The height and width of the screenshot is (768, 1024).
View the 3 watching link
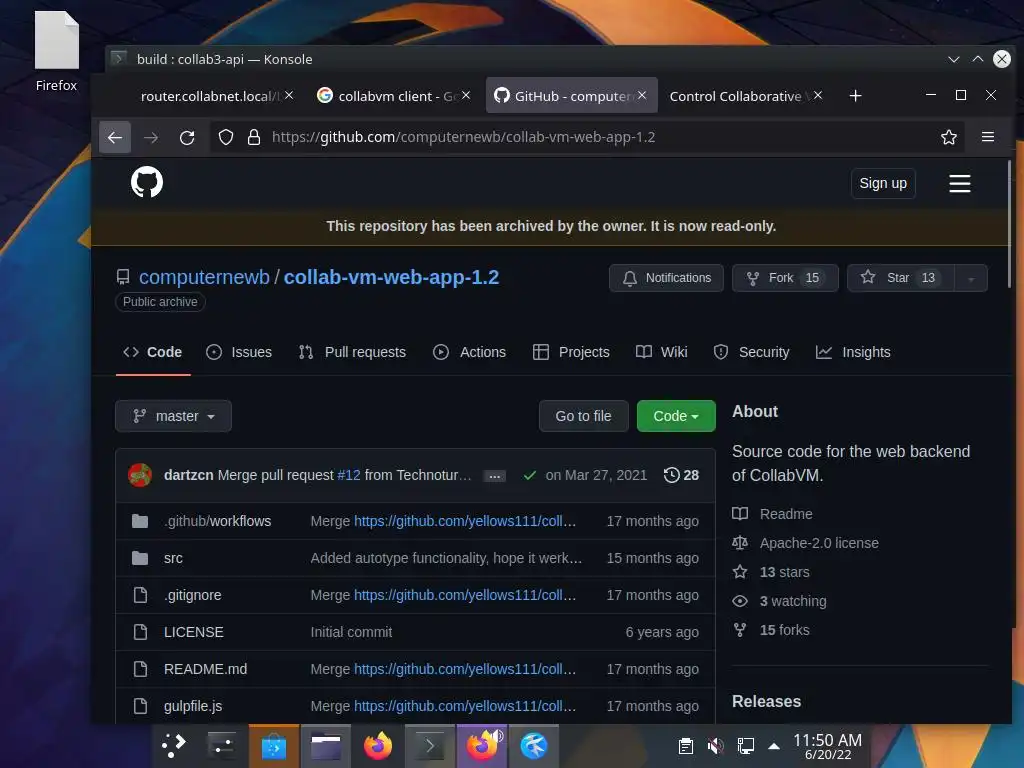(x=780, y=601)
